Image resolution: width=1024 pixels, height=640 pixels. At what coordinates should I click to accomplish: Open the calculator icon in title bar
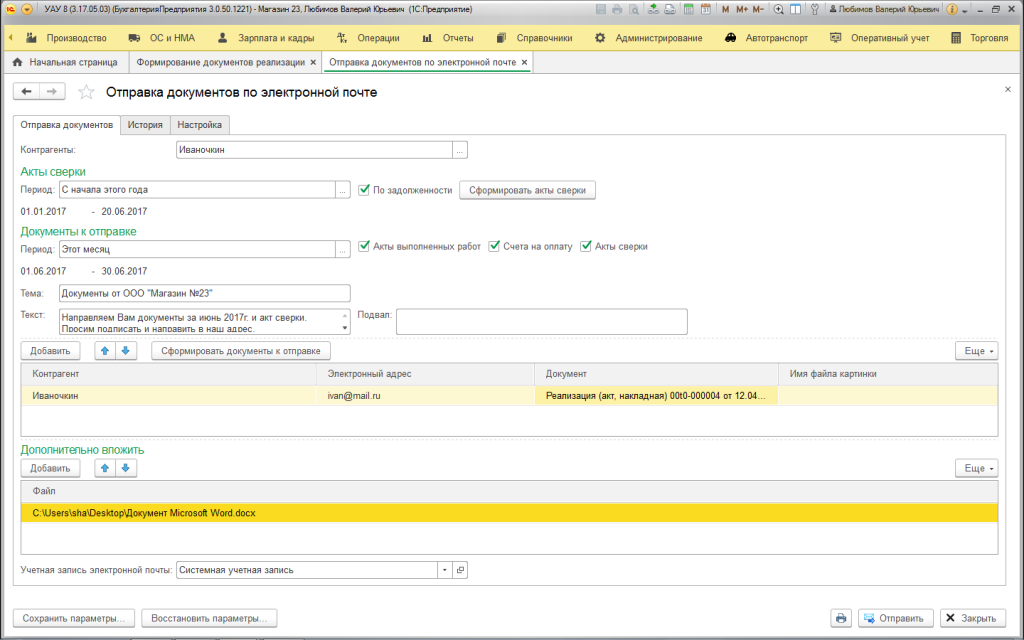click(688, 10)
